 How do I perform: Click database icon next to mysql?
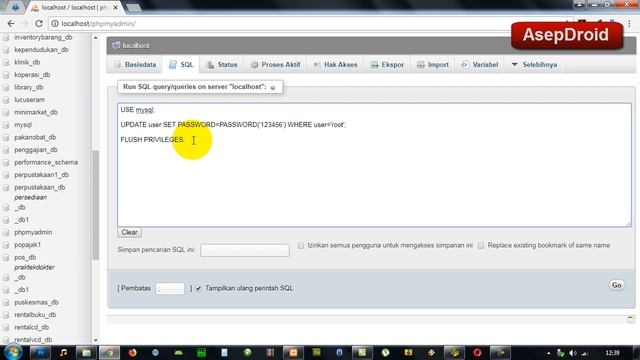(x=6, y=125)
